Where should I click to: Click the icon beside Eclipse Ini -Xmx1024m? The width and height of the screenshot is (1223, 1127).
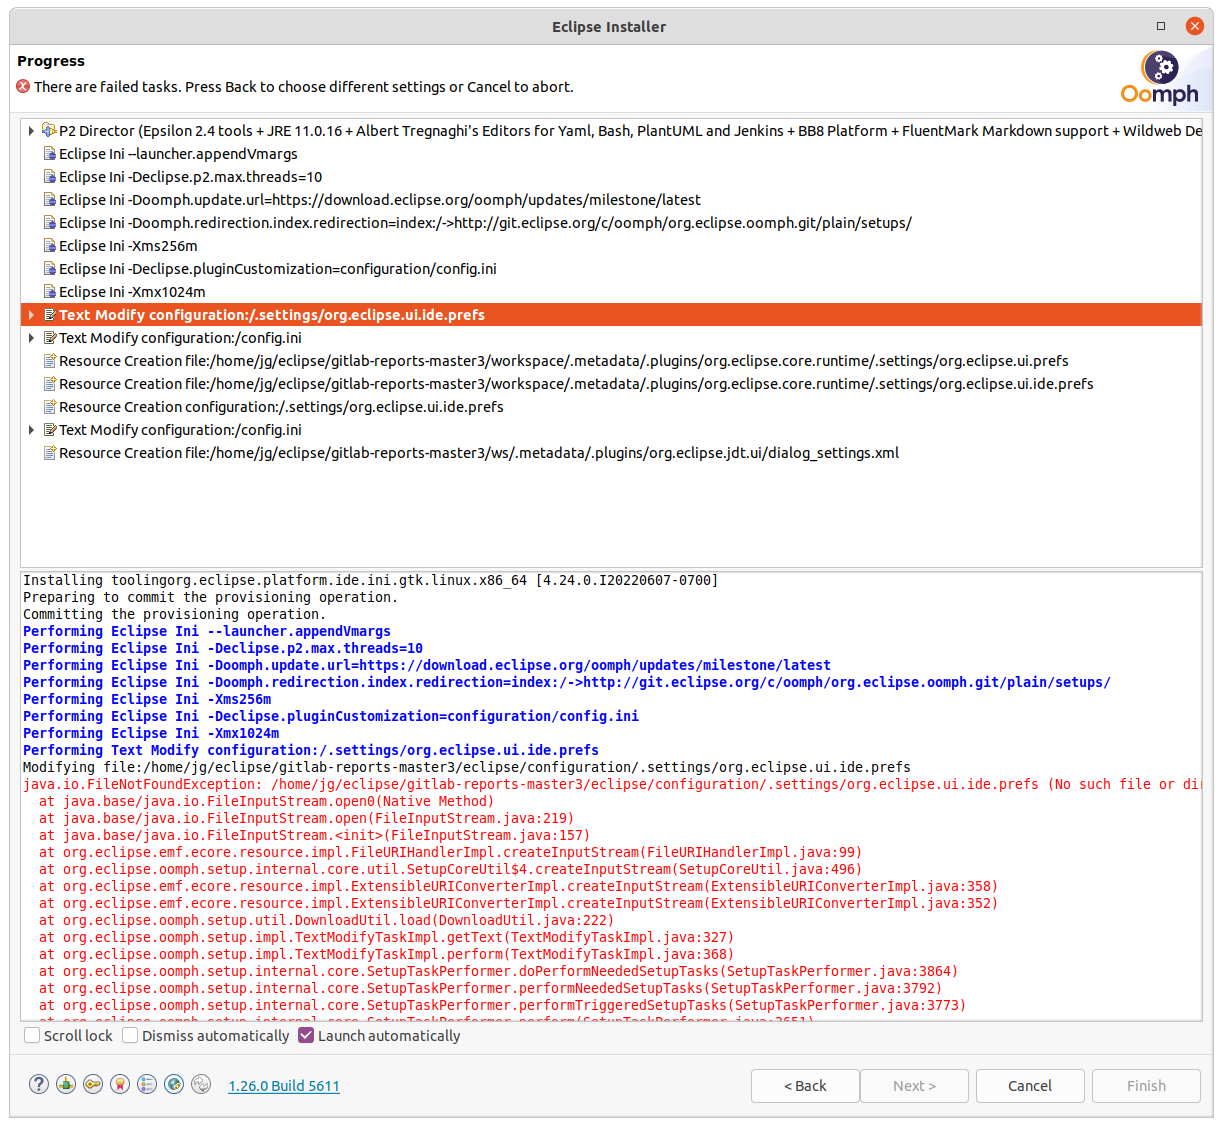tap(49, 291)
